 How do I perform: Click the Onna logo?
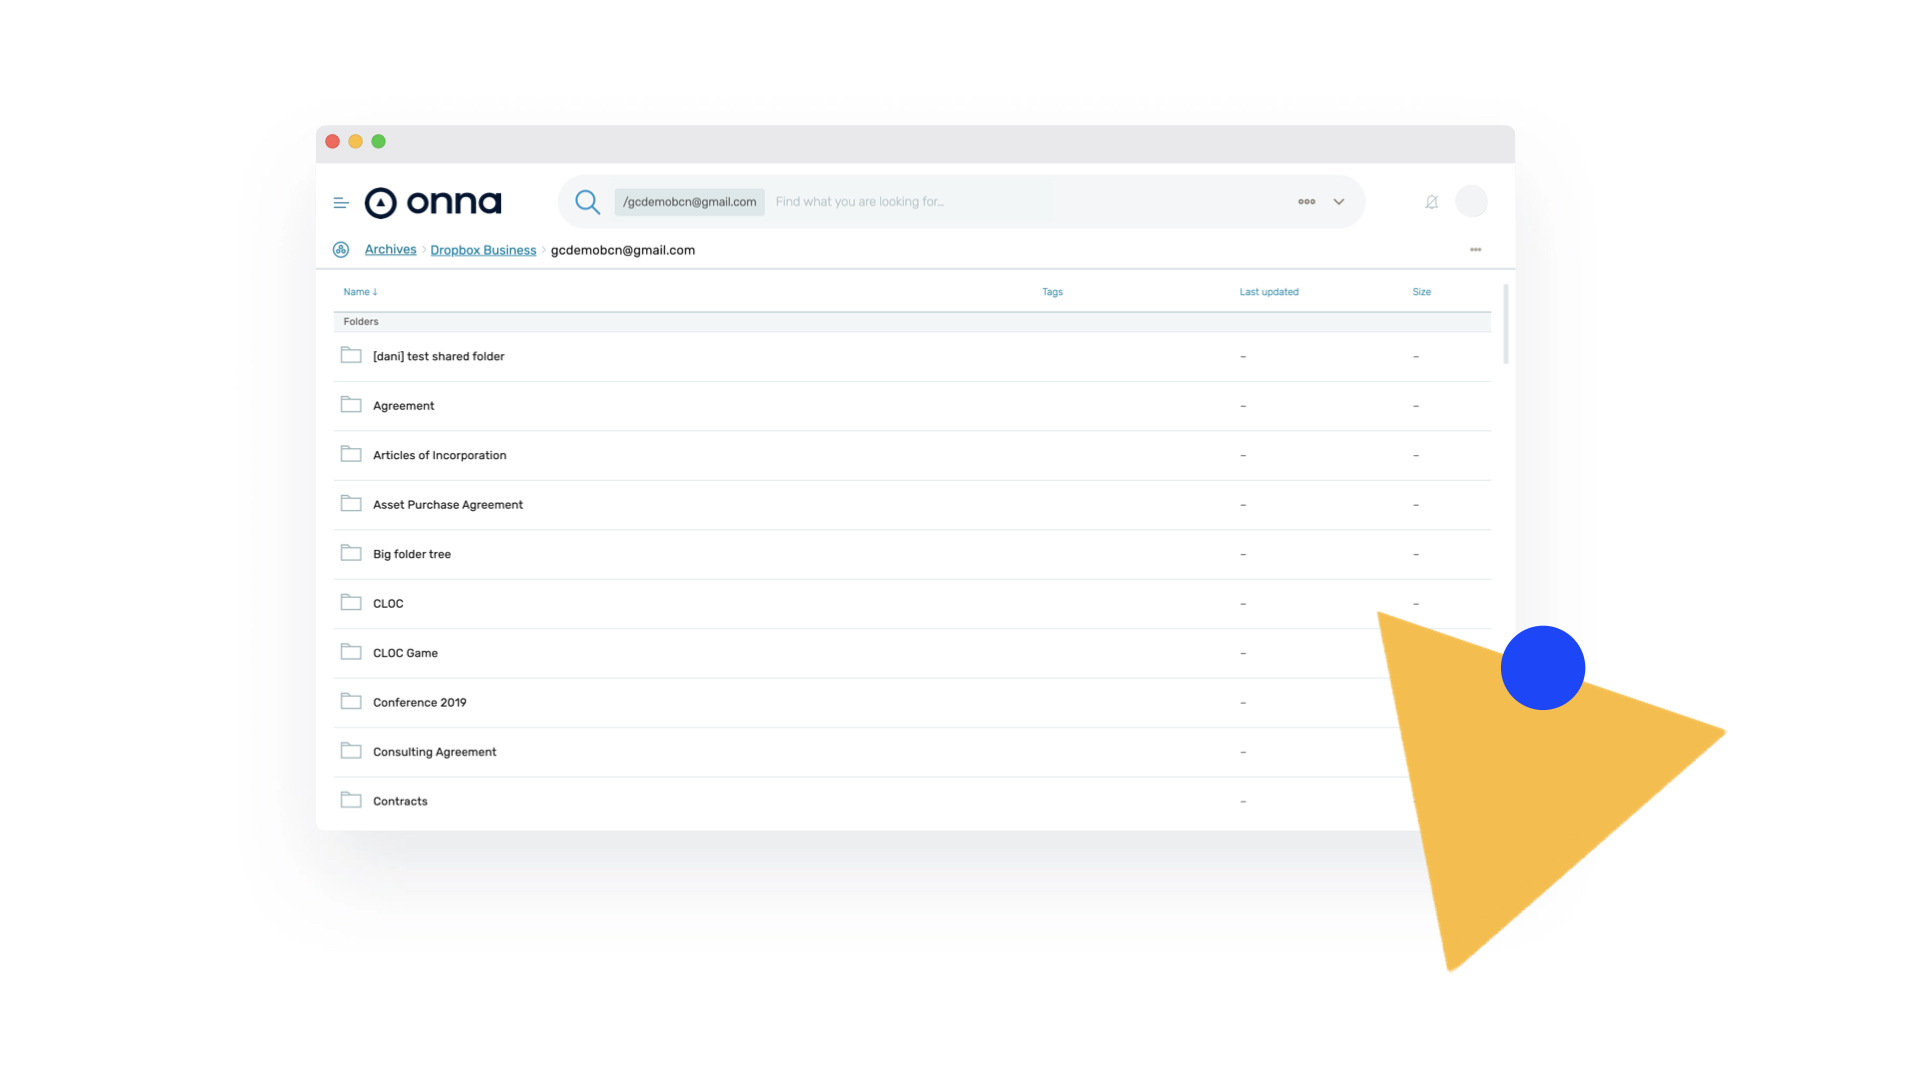tap(433, 201)
